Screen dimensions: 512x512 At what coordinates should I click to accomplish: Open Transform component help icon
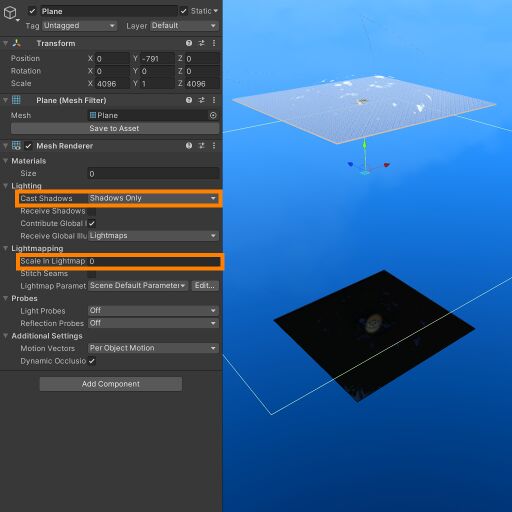click(x=189, y=43)
